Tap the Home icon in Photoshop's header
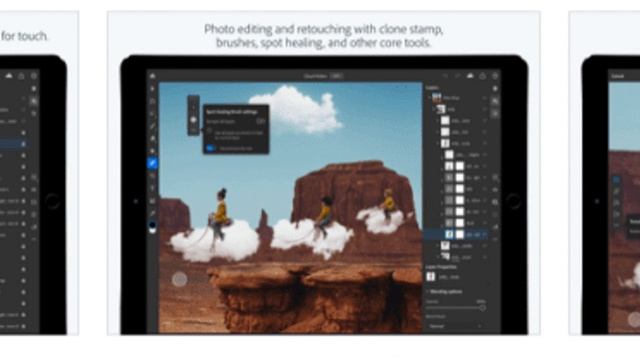The width and height of the screenshot is (640, 360). 153,76
